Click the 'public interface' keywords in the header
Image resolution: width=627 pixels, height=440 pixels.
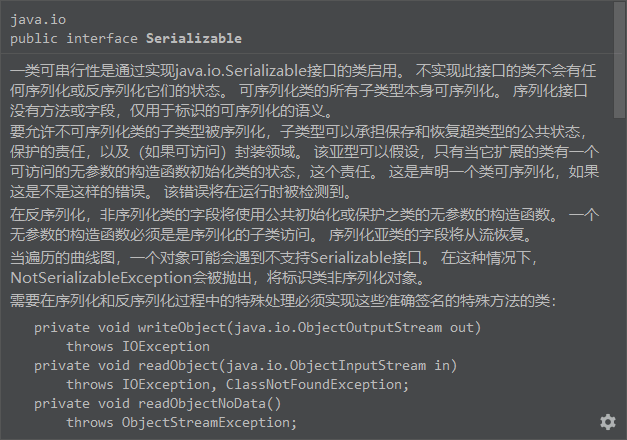(x=74, y=39)
